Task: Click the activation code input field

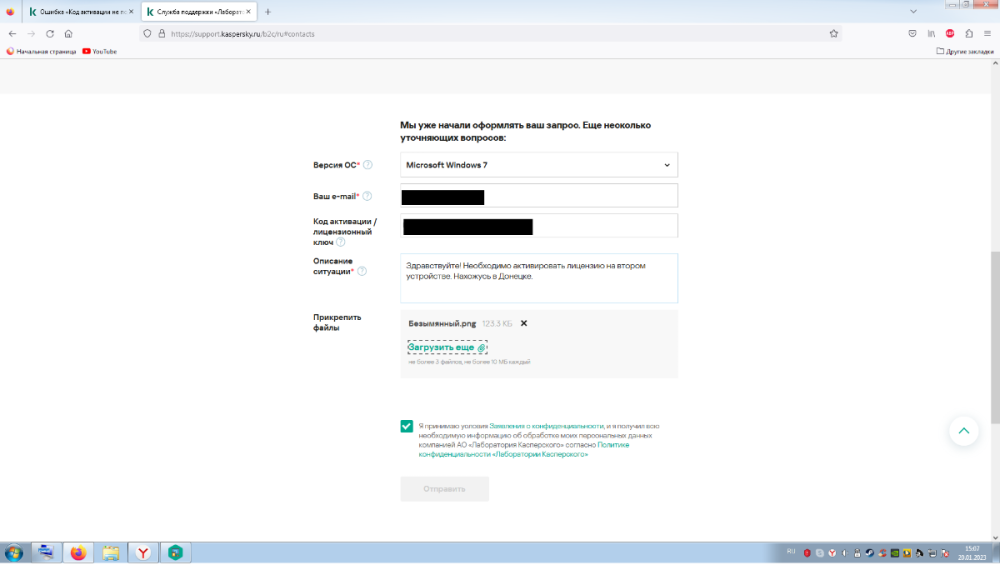Action: pos(539,226)
